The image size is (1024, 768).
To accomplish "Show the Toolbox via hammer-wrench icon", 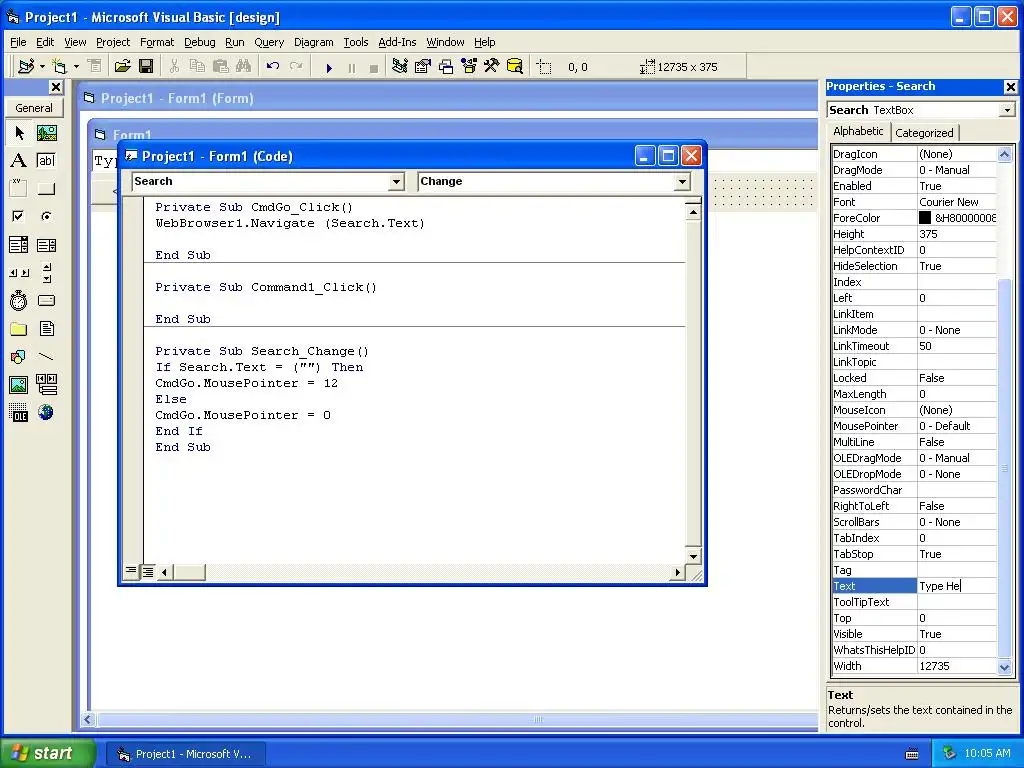I will 492,67.
